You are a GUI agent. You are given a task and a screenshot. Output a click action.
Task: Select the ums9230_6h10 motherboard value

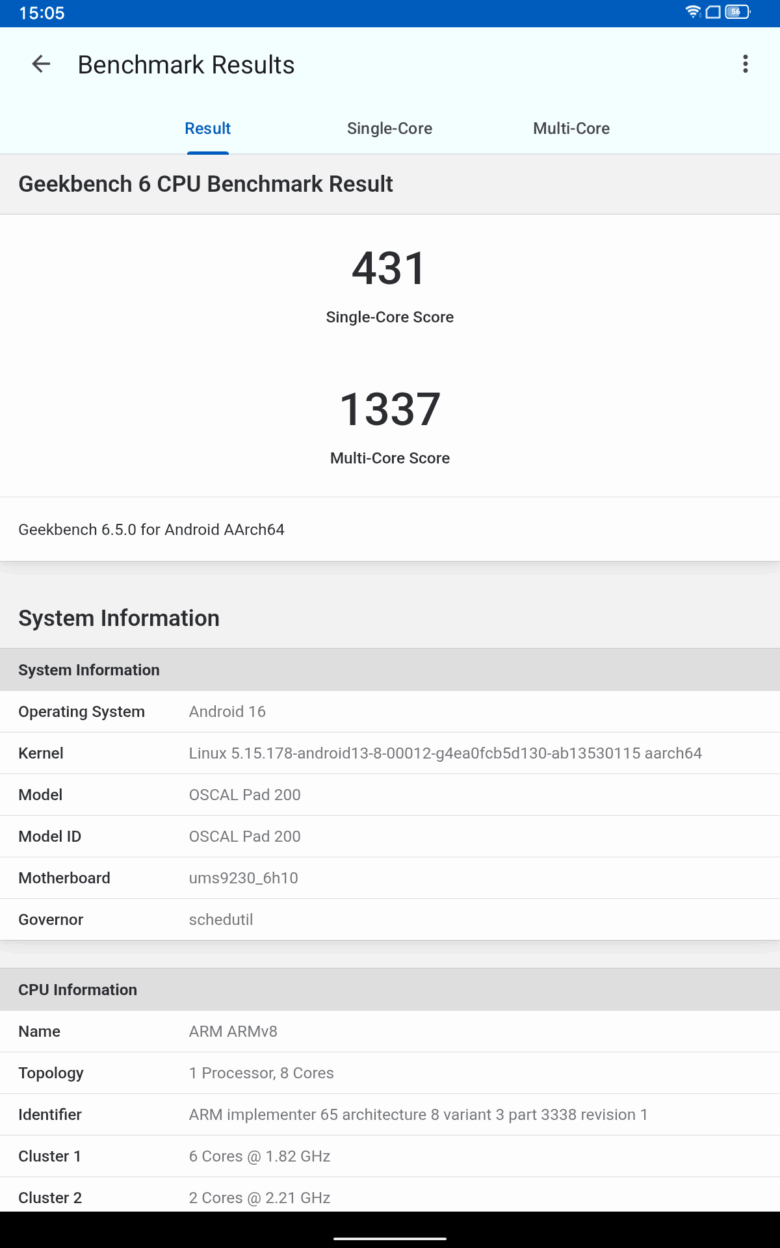point(243,878)
